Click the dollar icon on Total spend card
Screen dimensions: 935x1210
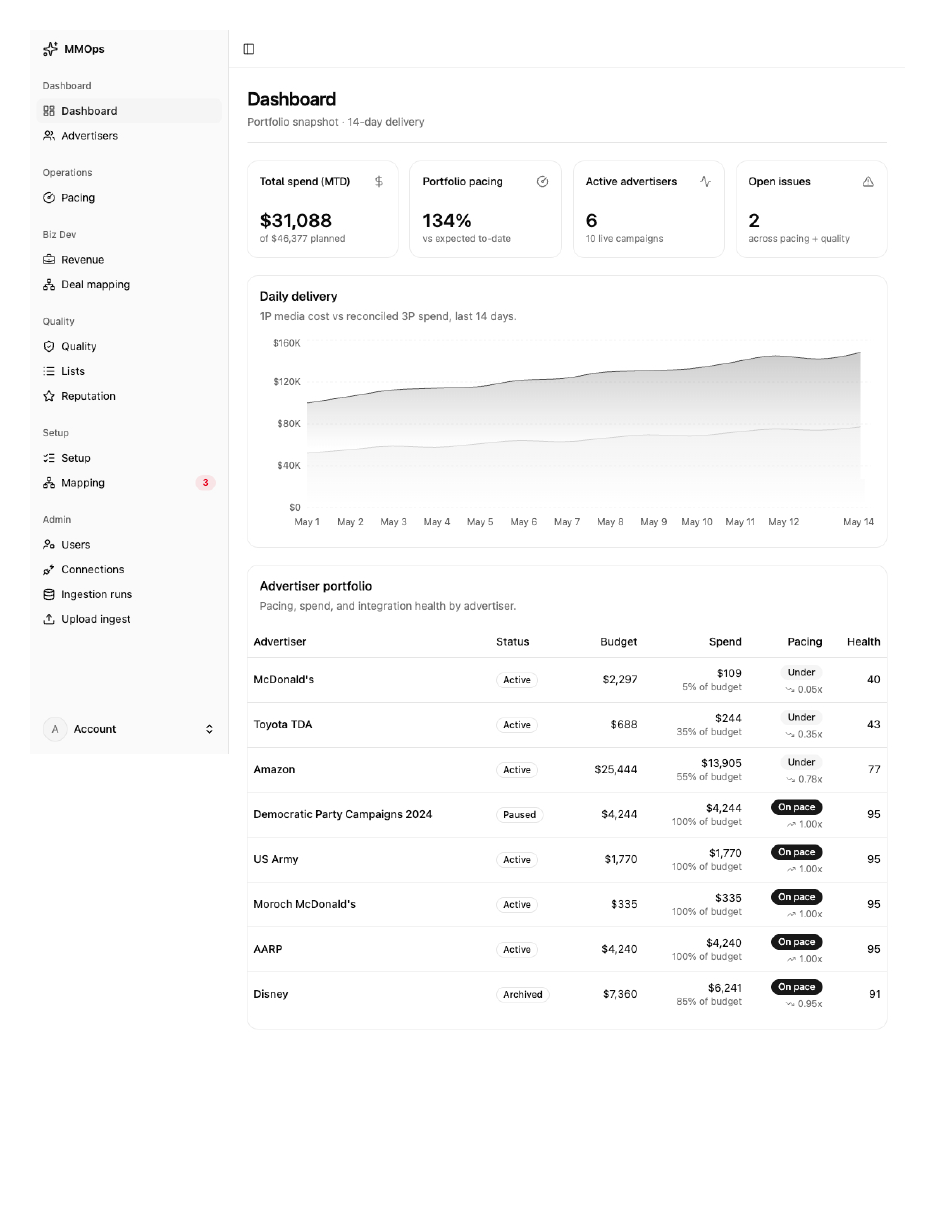pos(379,182)
